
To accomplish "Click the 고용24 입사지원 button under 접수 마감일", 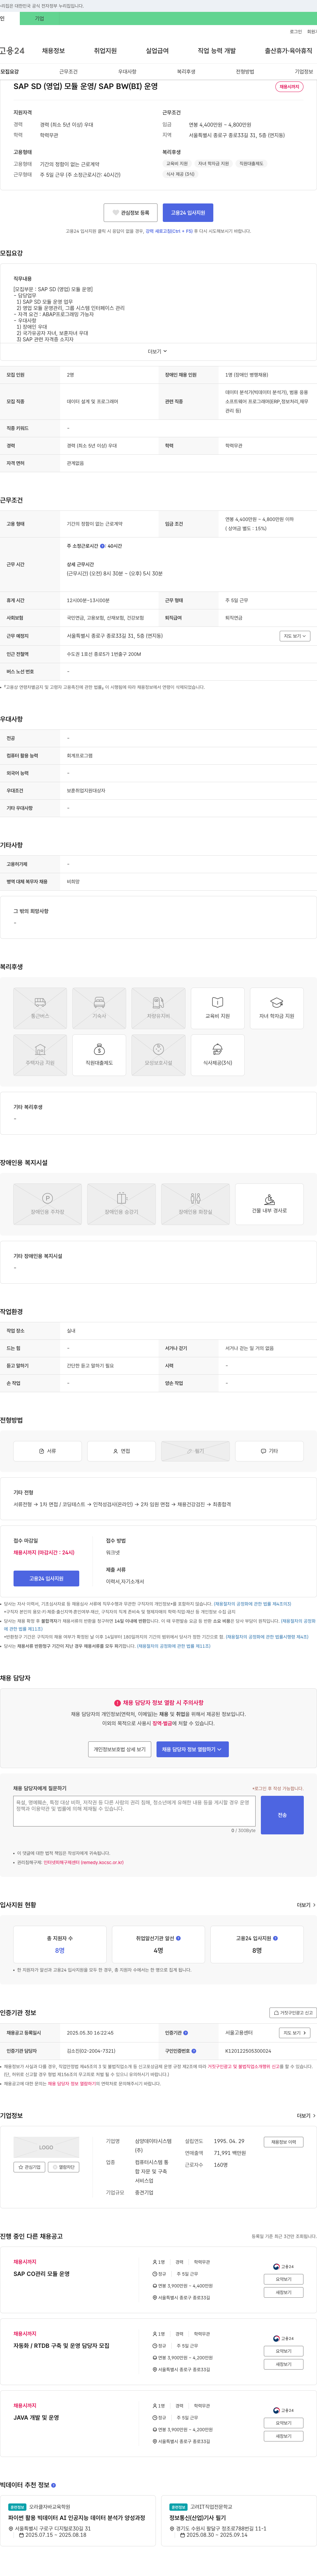I will (x=46, y=1578).
